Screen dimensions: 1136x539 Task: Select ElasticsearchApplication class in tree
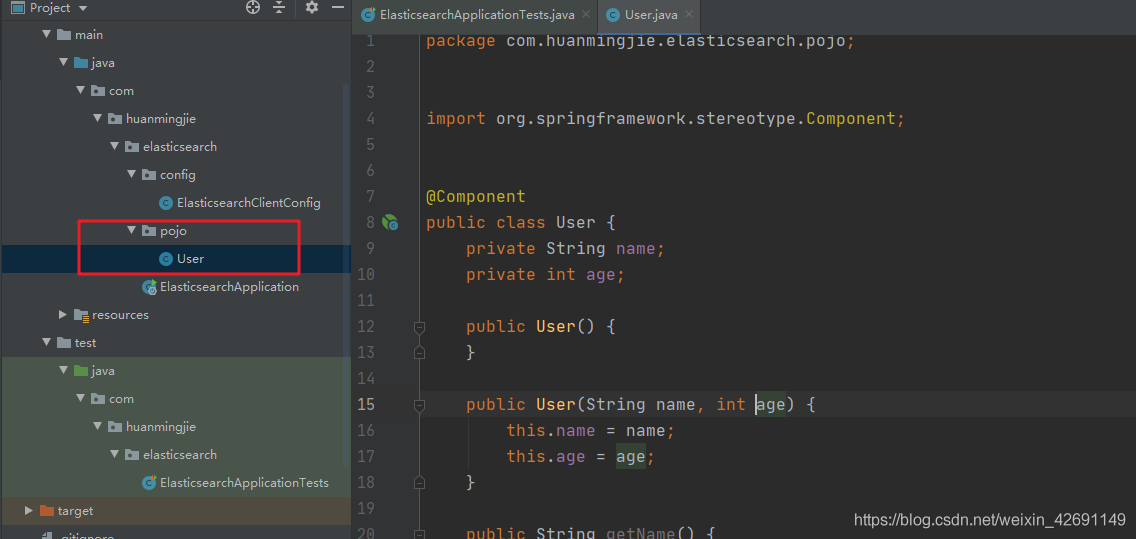pyautogui.click(x=229, y=287)
